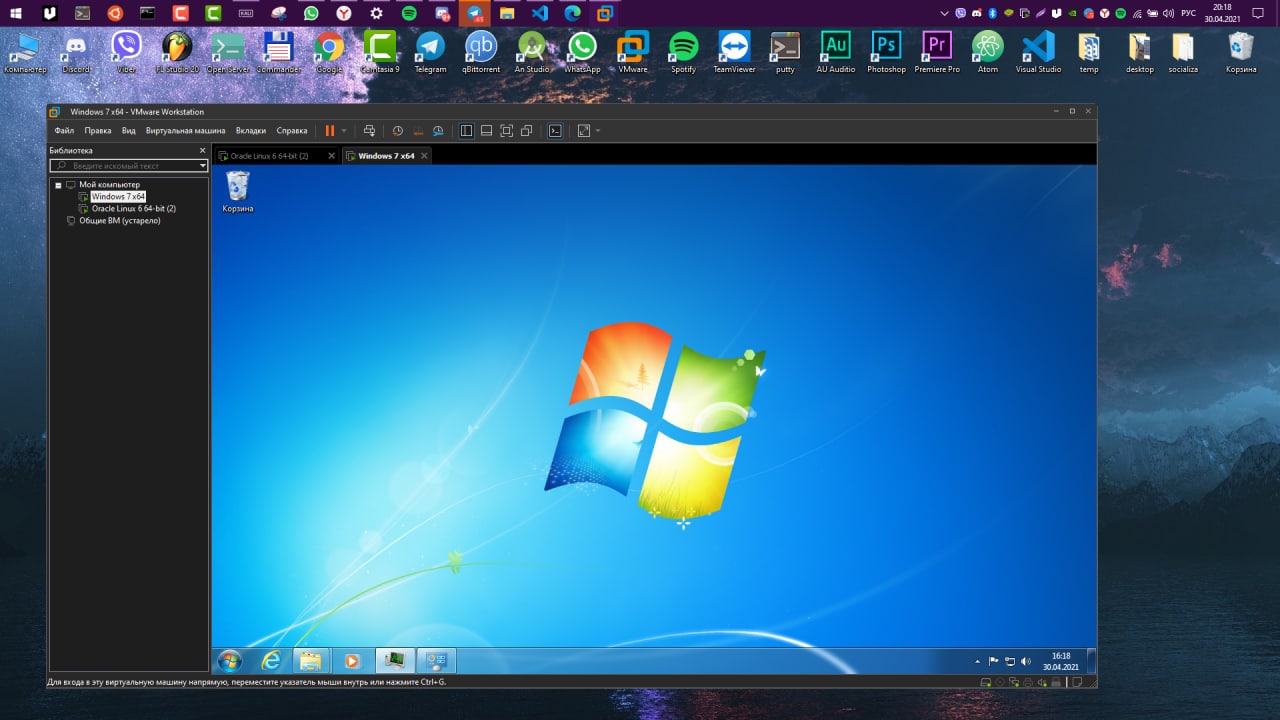This screenshot has height=720, width=1280.
Task: Open the power options dropdown arrow
Action: tap(344, 131)
